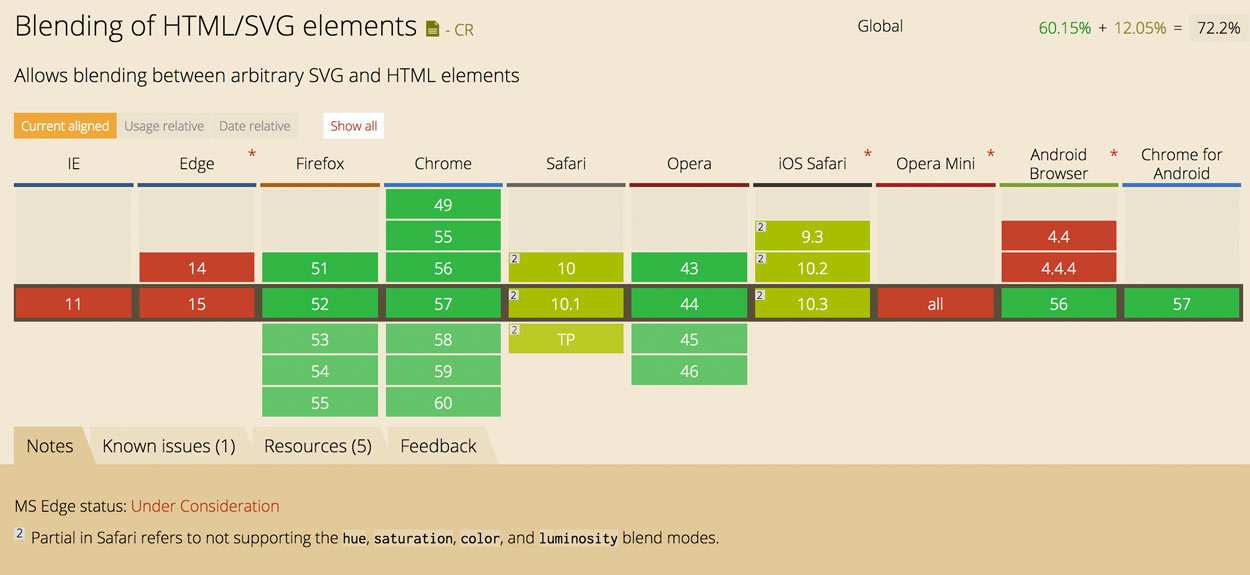The image size is (1250, 575).
Task: Click the Firefox column header
Action: pos(320,164)
